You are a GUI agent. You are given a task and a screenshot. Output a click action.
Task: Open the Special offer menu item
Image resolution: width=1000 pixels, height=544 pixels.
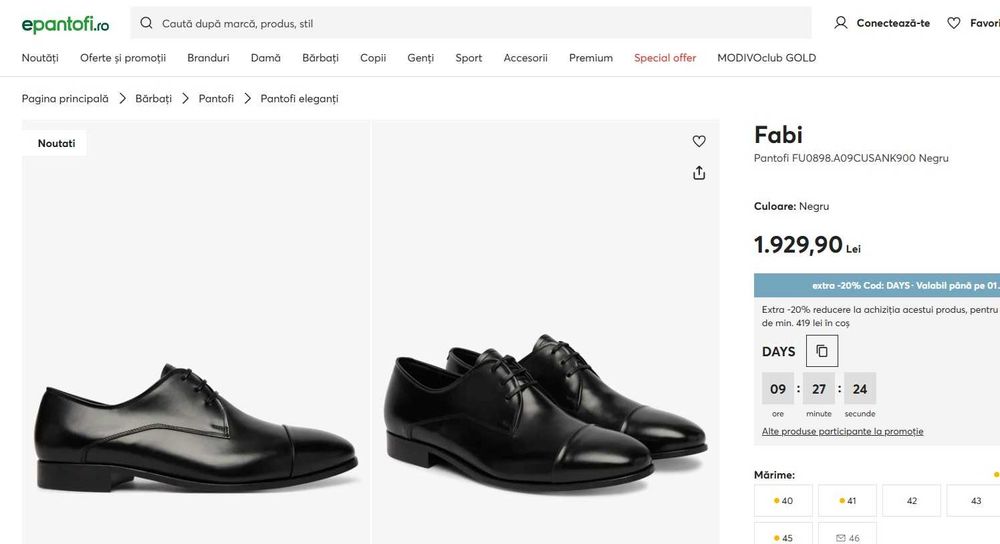pos(665,58)
